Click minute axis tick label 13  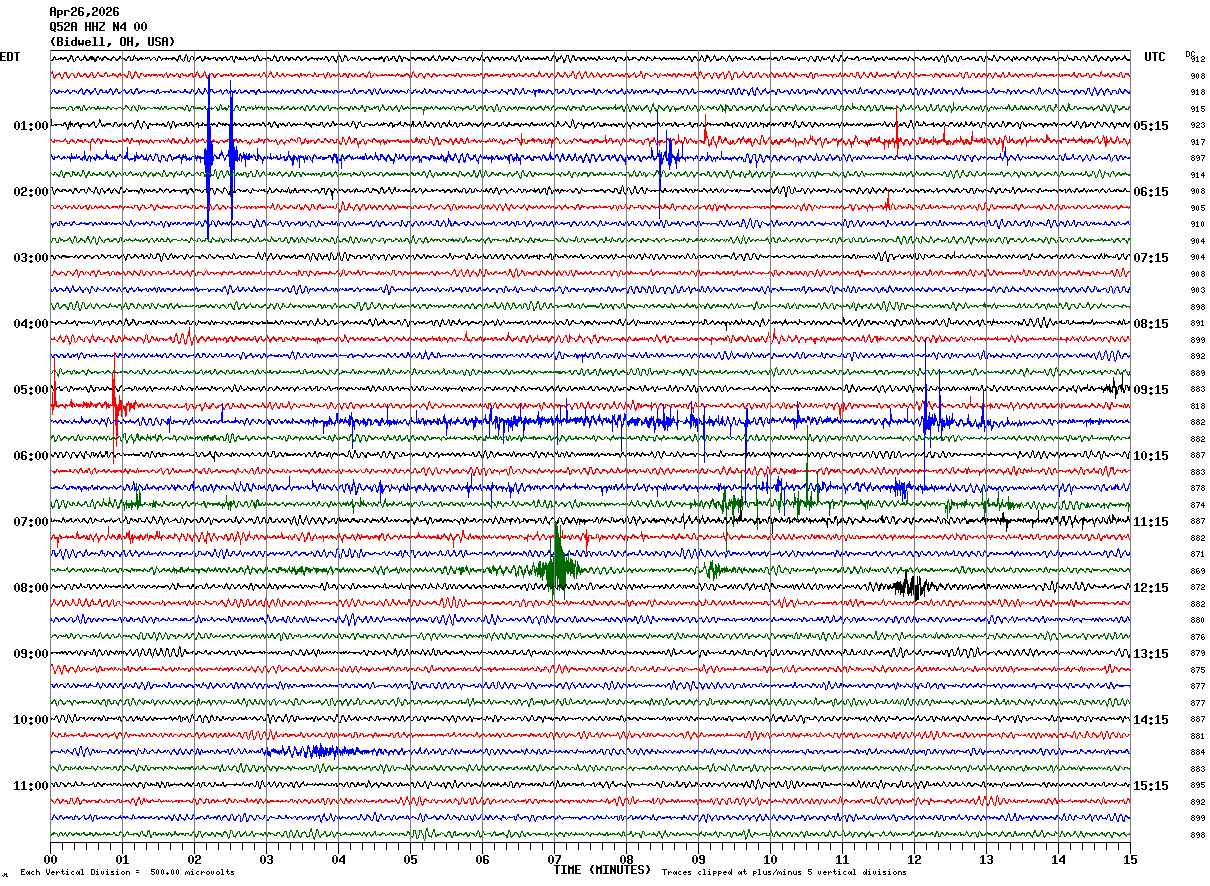point(986,859)
